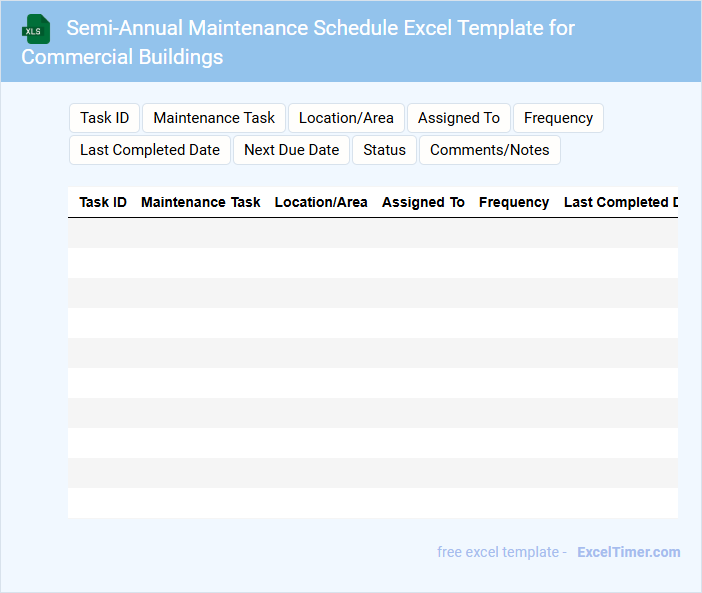
Task: Click the Task ID column header
Action: [103, 202]
